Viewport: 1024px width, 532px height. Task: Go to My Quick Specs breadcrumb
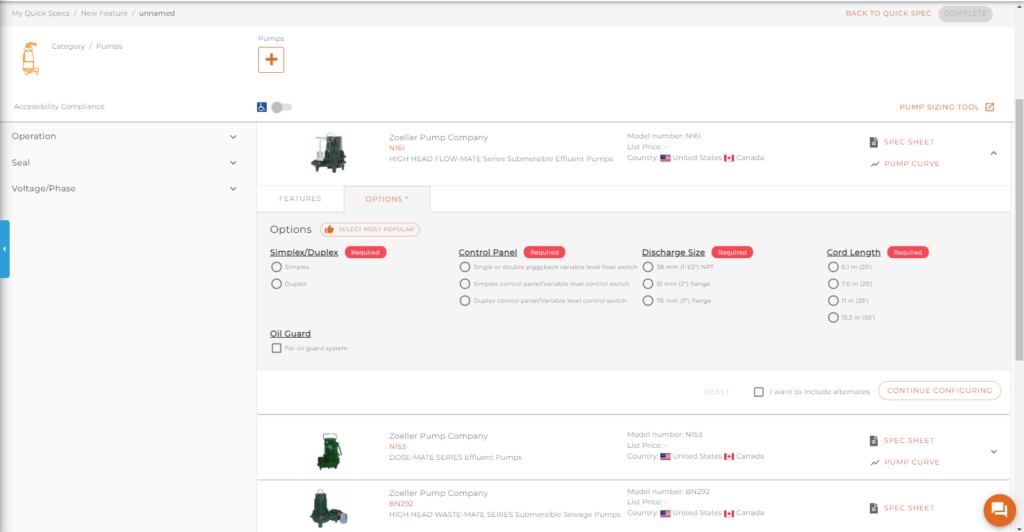[x=40, y=13]
